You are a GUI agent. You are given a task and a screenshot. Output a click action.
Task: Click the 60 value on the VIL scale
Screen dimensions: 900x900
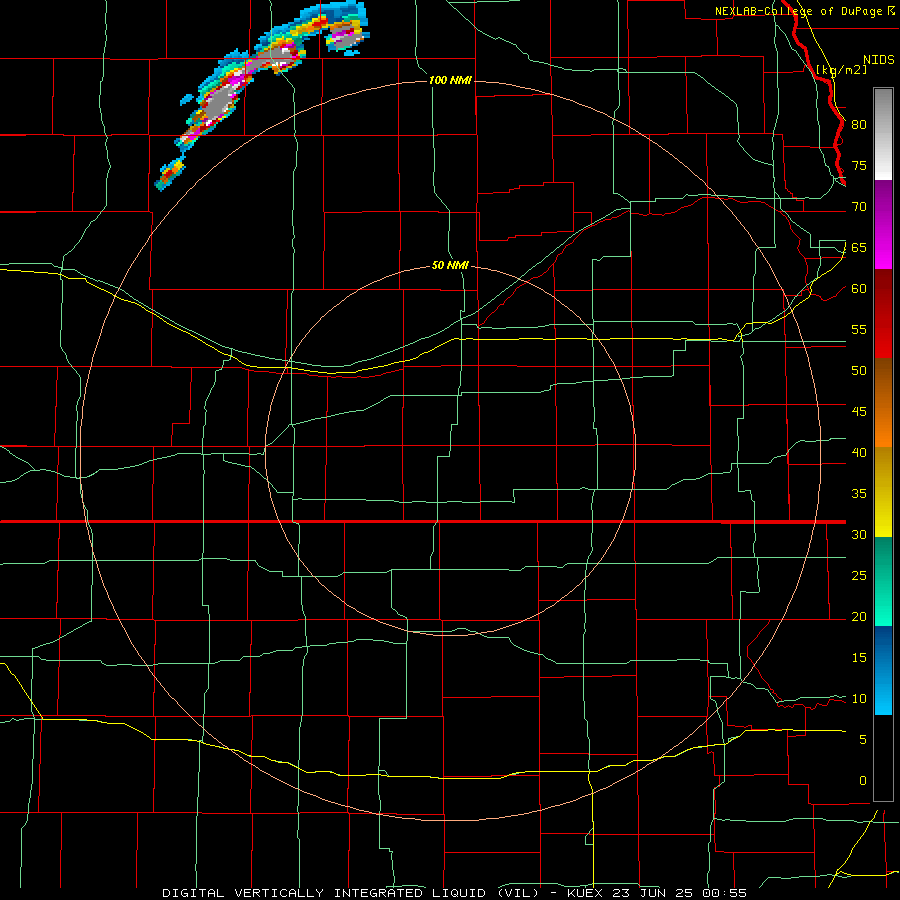859,289
